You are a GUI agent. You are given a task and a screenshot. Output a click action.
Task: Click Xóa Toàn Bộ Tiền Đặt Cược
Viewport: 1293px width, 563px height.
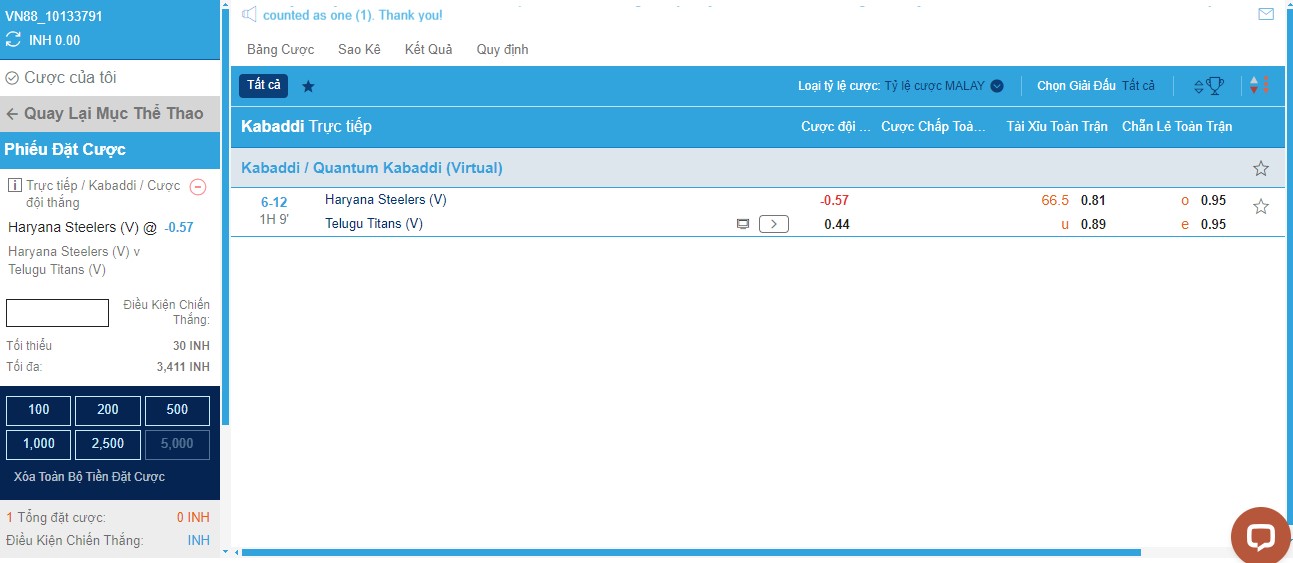point(90,477)
